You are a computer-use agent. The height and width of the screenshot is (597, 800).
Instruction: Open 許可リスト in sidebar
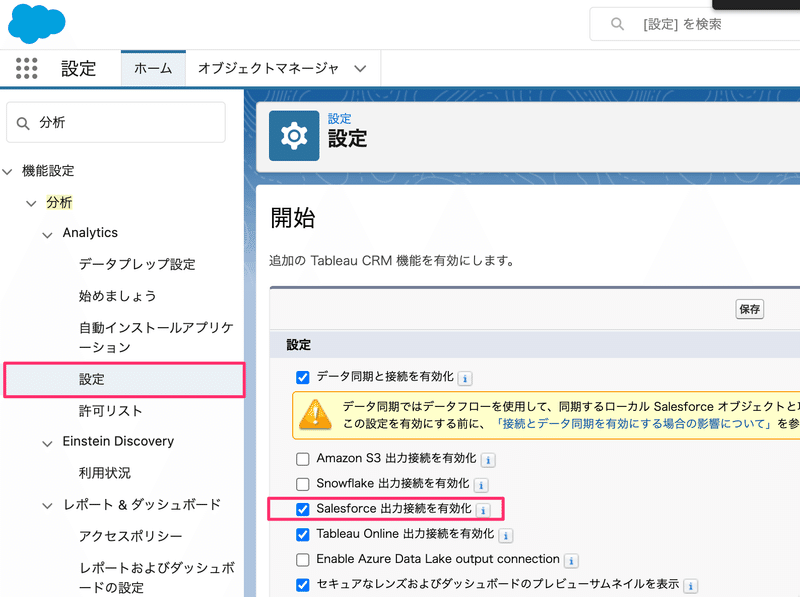tap(110, 411)
